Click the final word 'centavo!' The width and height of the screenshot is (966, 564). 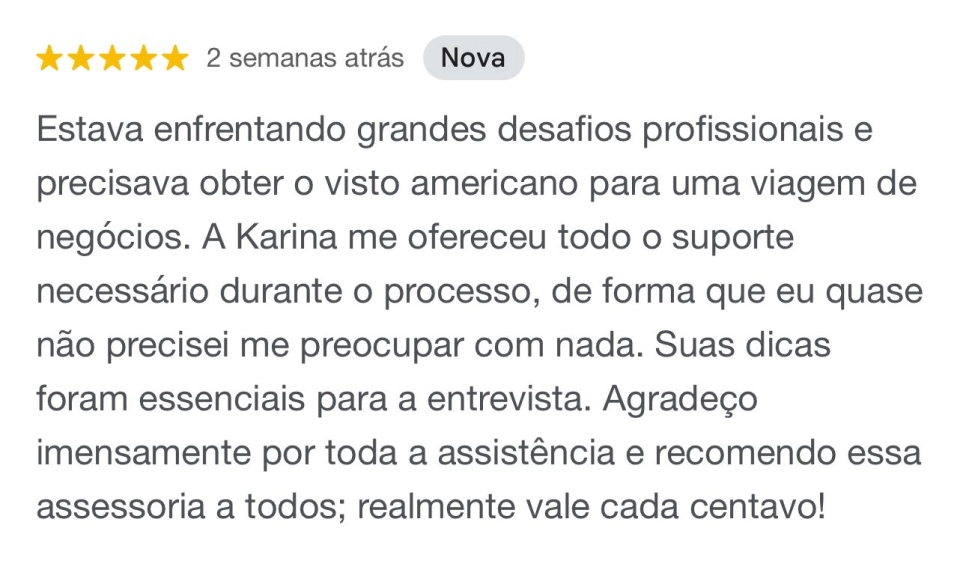pyautogui.click(x=757, y=507)
